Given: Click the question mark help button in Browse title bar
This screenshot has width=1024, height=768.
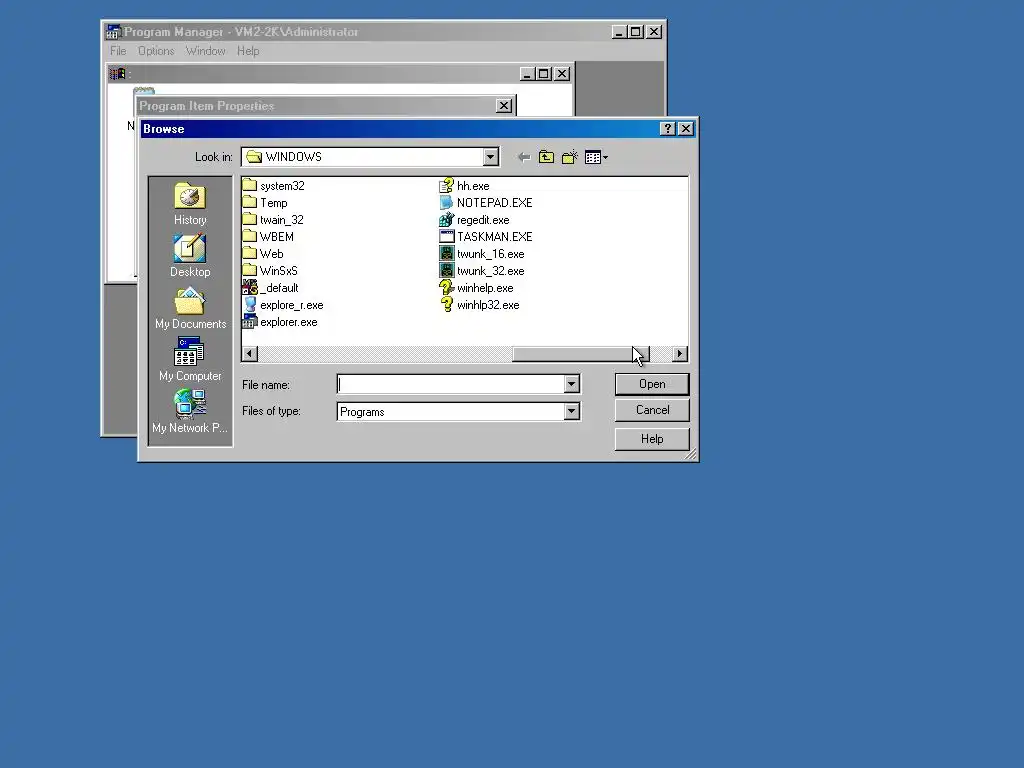Looking at the screenshot, I should tap(667, 129).
